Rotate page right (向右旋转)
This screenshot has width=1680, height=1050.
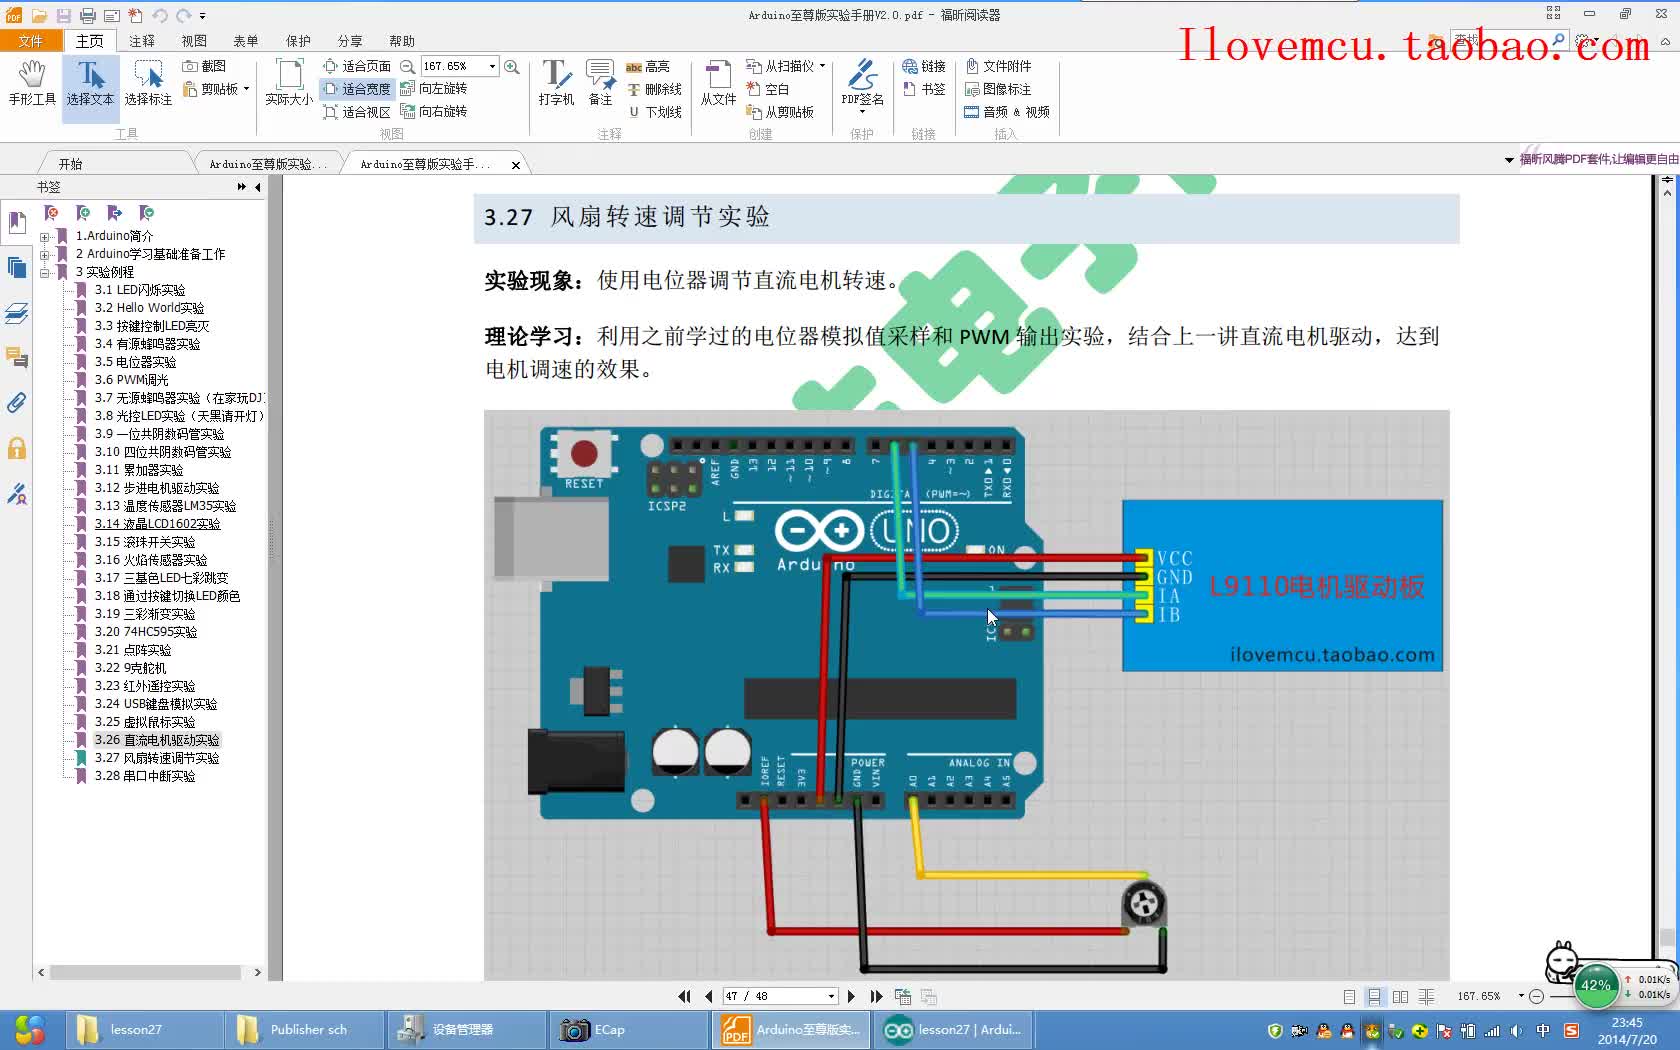[434, 112]
